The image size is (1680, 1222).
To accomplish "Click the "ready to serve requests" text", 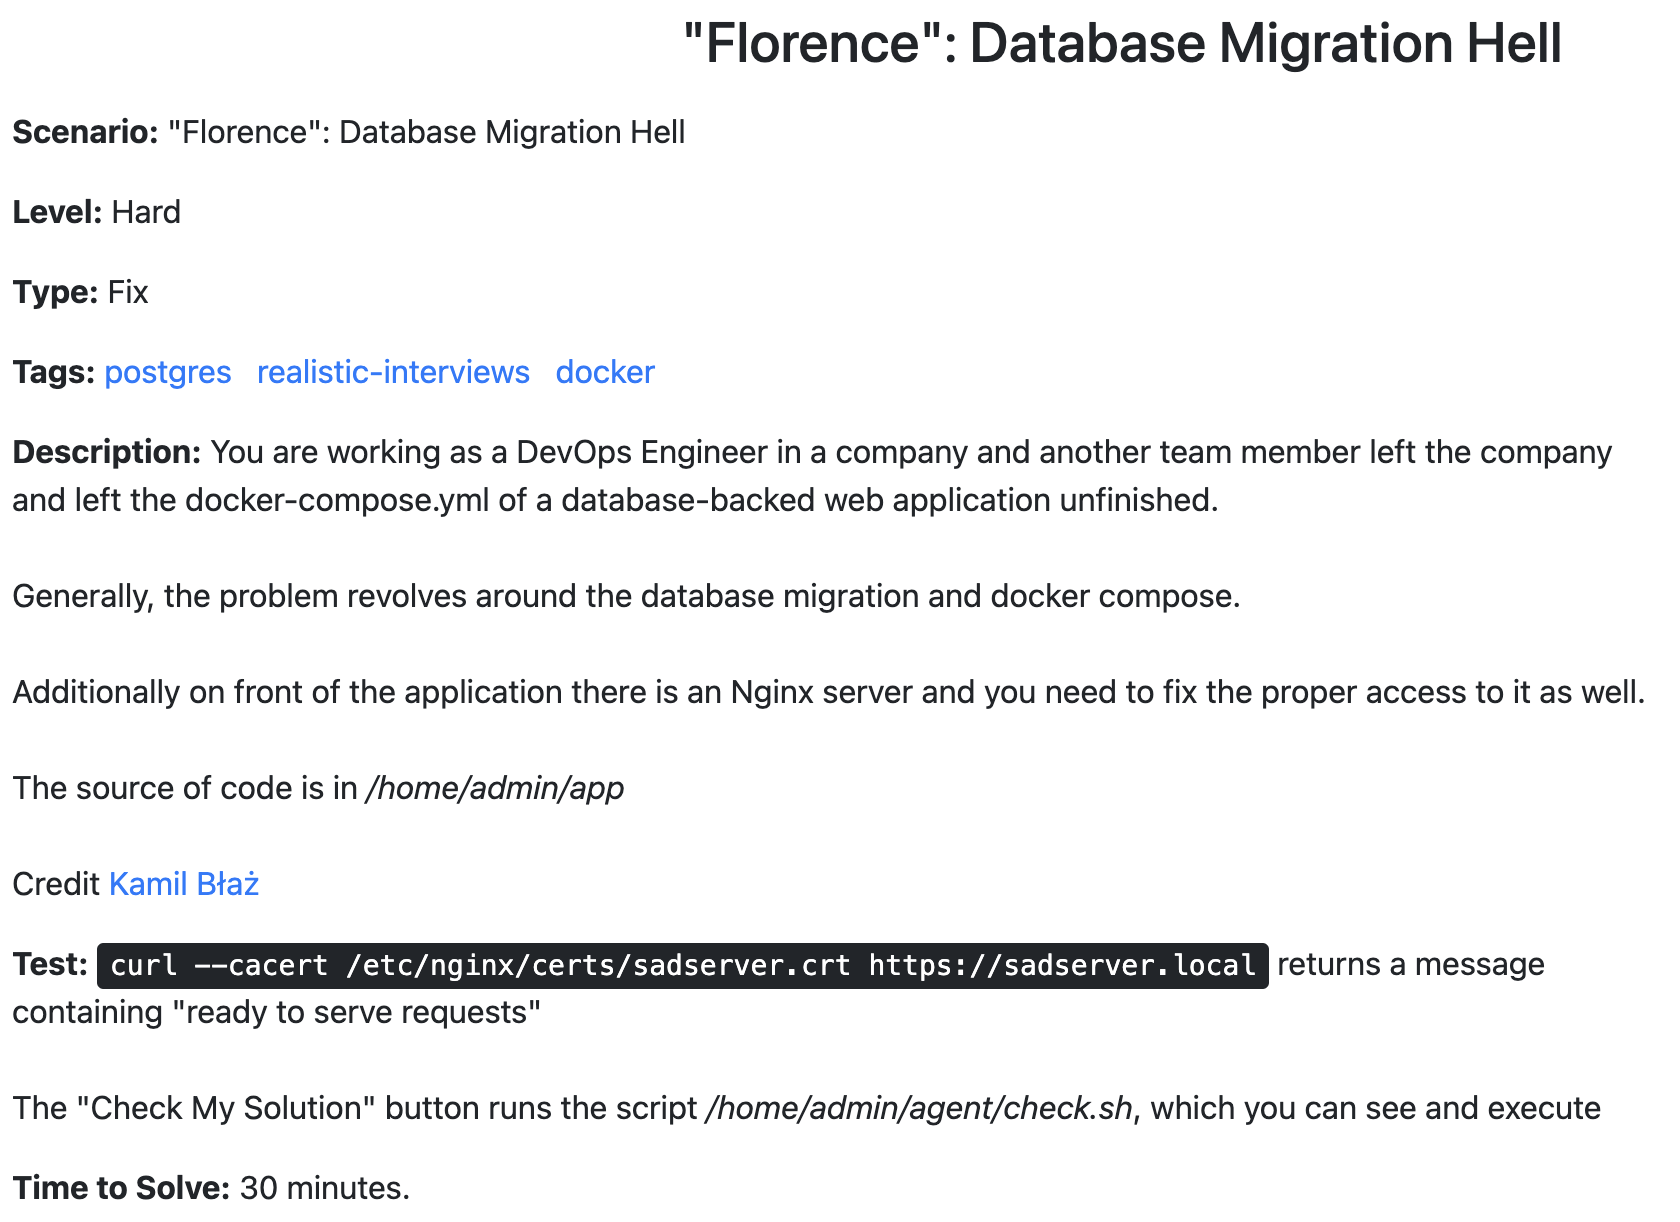I will [x=356, y=1012].
